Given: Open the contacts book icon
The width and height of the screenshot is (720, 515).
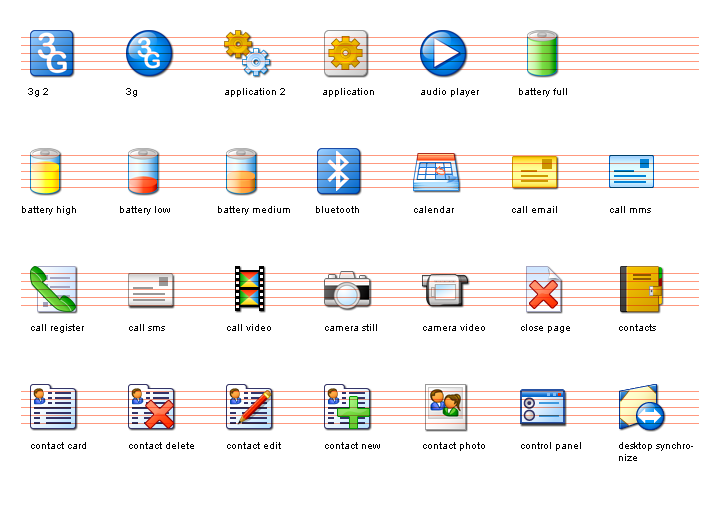Looking at the screenshot, I should pos(640,289).
